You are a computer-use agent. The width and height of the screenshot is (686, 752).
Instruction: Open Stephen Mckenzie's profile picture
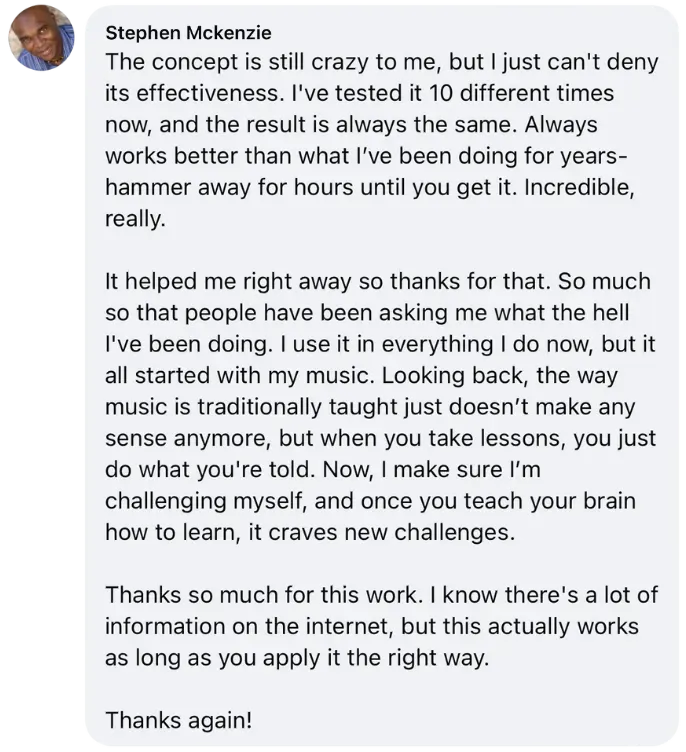42,38
